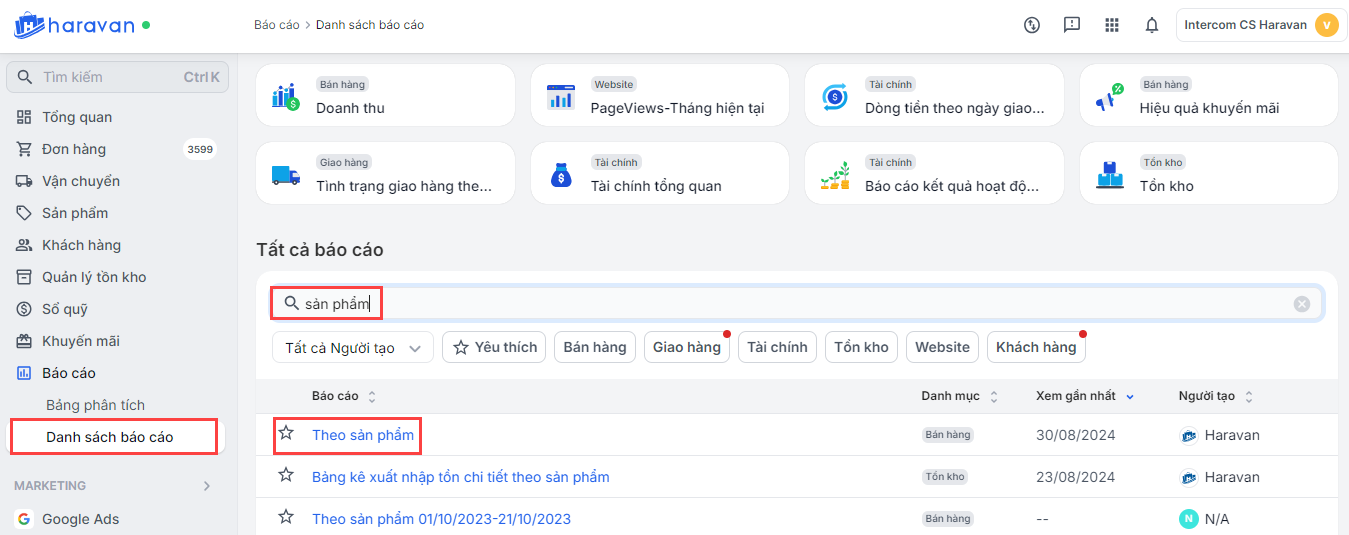Open the Tồn kho report card

[x=1208, y=174]
